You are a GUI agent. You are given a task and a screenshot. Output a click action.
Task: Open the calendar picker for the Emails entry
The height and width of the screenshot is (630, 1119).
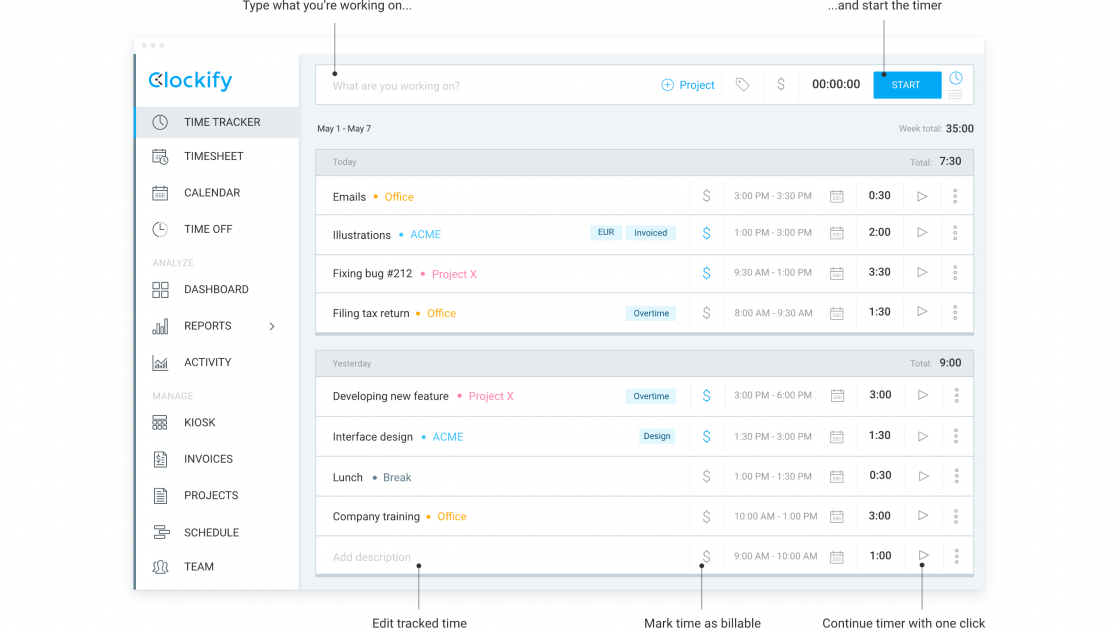point(836,196)
